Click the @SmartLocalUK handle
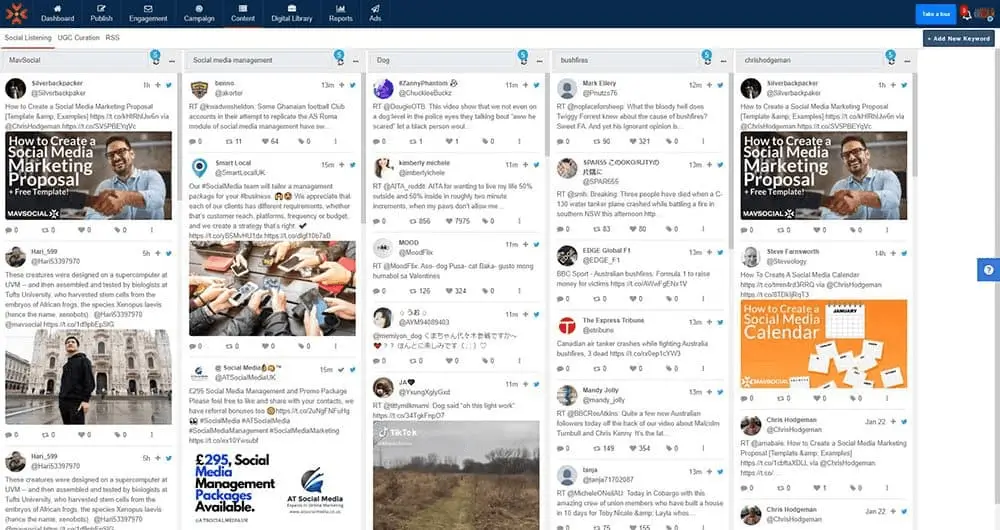Viewport: 1000px width, 530px height. 240,173
